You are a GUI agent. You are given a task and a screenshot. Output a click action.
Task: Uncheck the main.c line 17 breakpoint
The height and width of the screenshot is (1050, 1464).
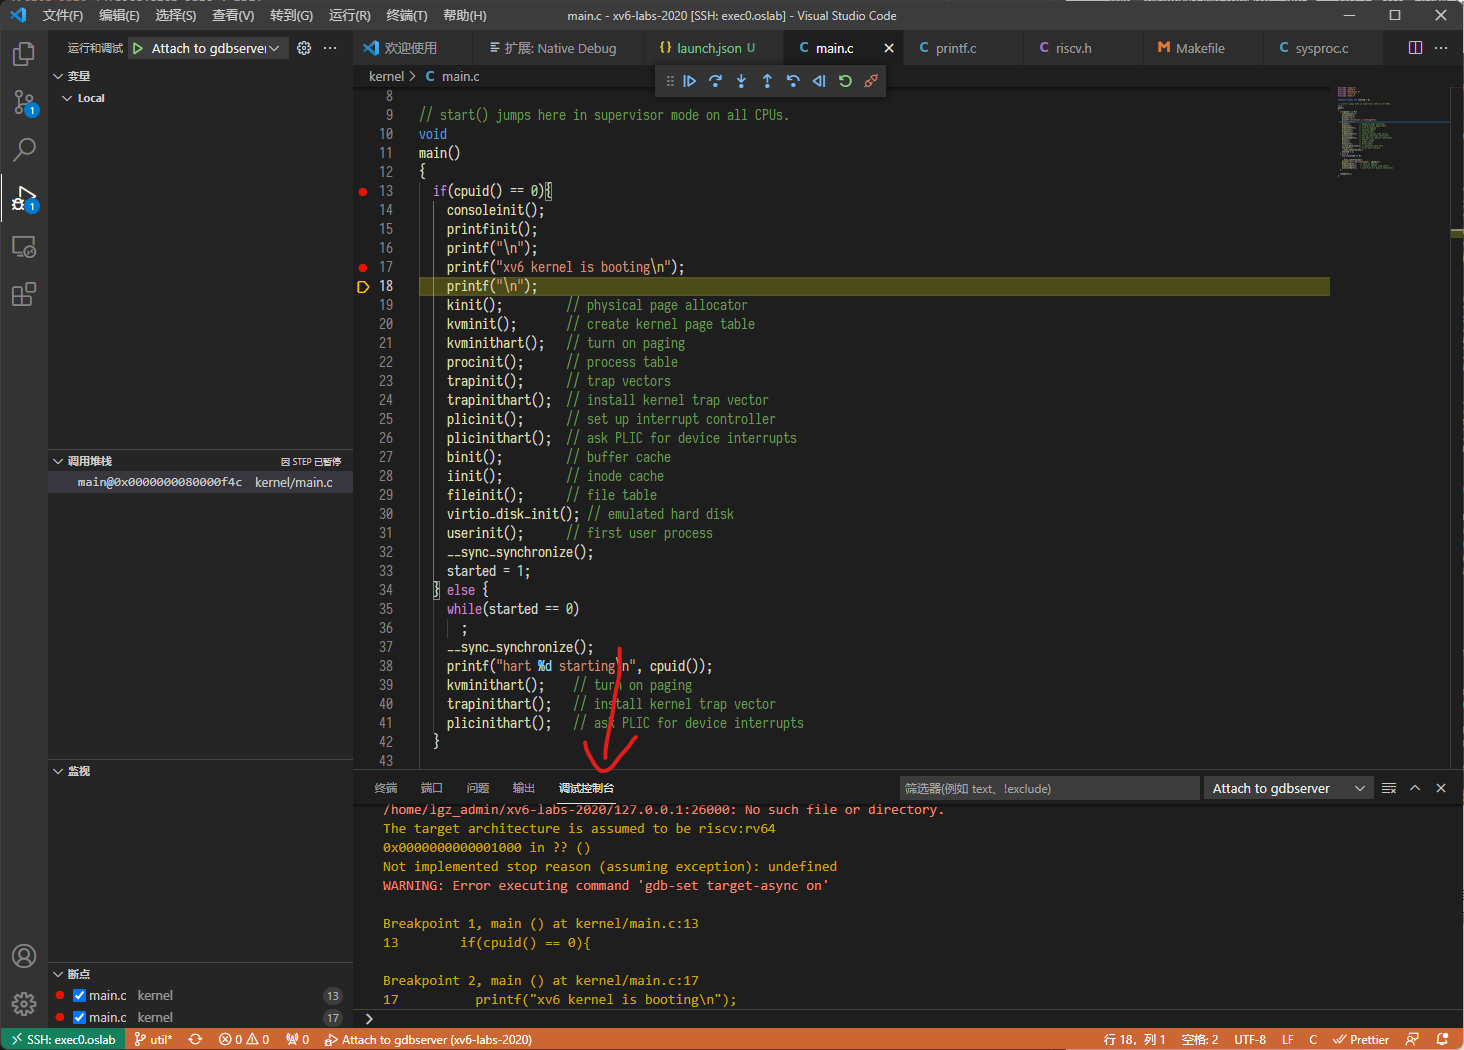click(78, 1017)
